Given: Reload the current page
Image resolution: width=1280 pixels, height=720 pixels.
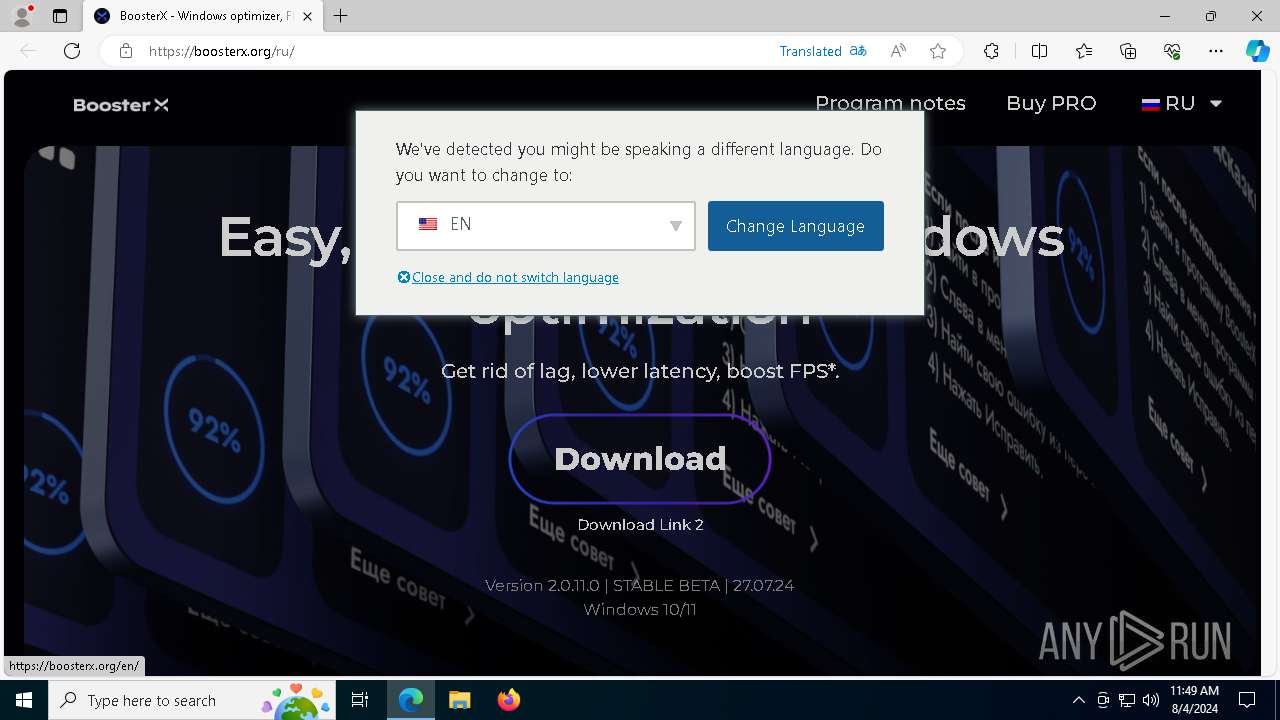Looking at the screenshot, I should click(72, 51).
